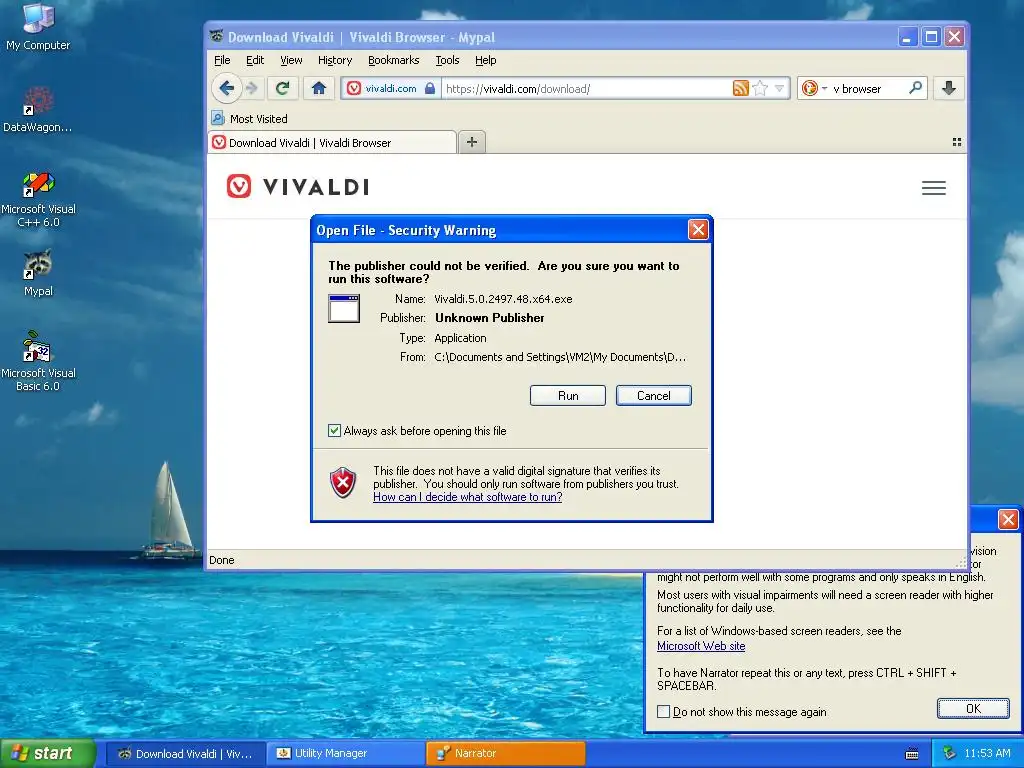
Task: Open the File menu
Action: (222, 60)
